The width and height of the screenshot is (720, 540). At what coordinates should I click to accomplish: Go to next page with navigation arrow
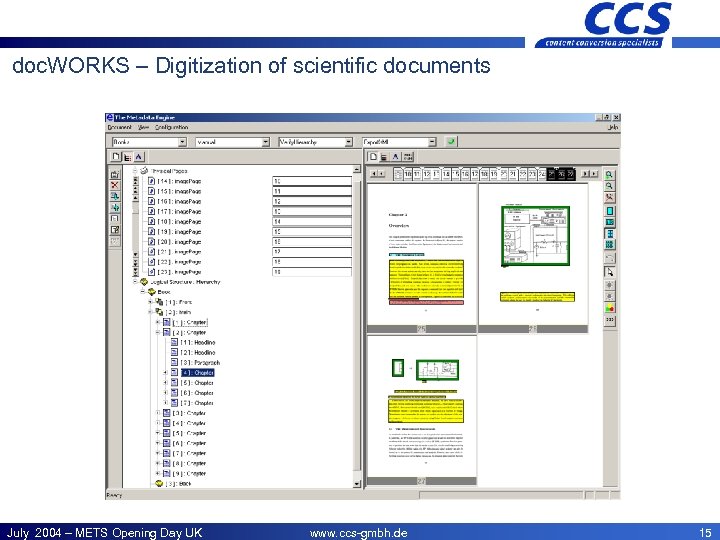(586, 174)
